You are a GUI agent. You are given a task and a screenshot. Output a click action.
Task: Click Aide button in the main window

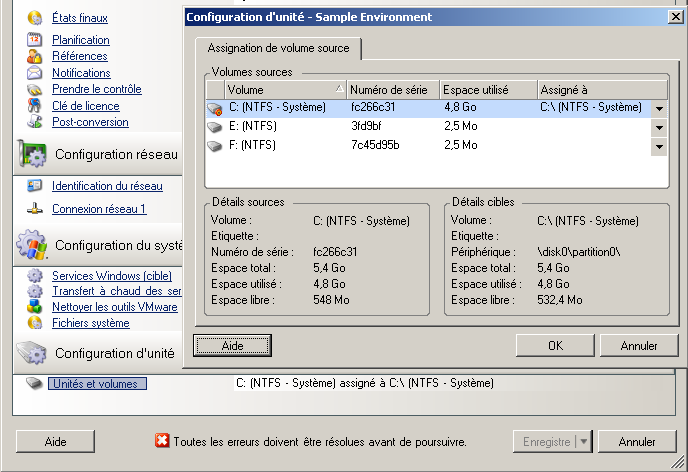[x=55, y=441]
